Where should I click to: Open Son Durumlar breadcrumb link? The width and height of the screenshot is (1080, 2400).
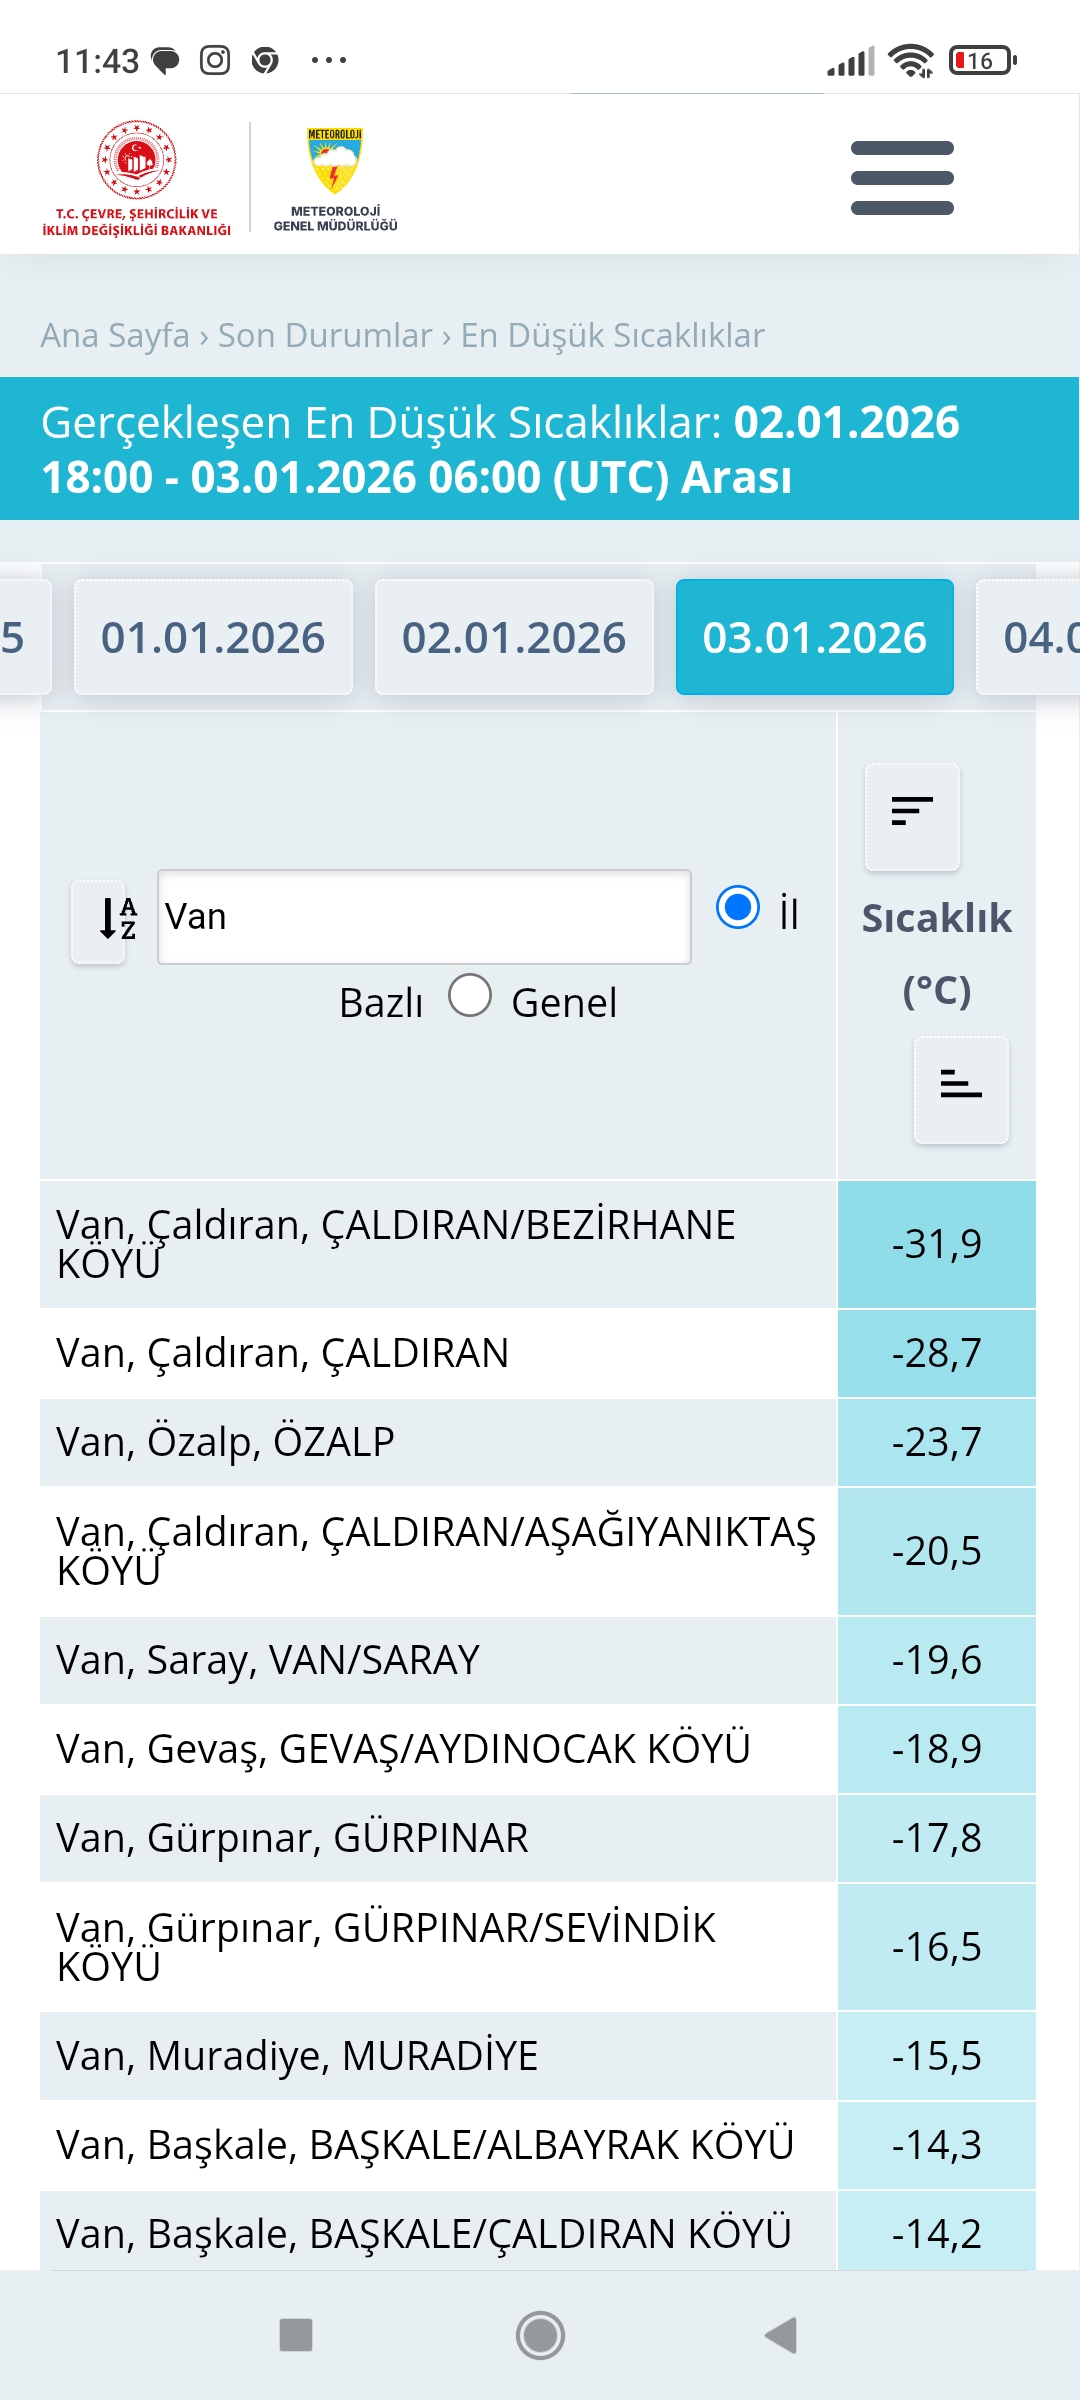pyautogui.click(x=325, y=335)
